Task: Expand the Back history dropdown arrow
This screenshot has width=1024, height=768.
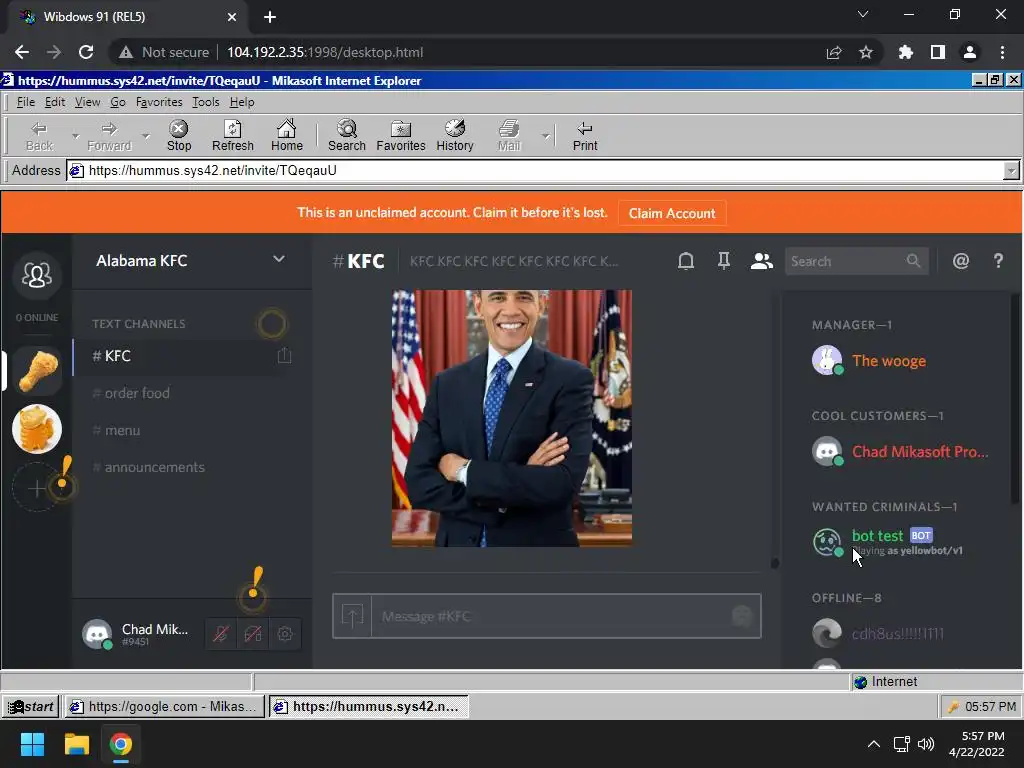Action: pos(75,136)
